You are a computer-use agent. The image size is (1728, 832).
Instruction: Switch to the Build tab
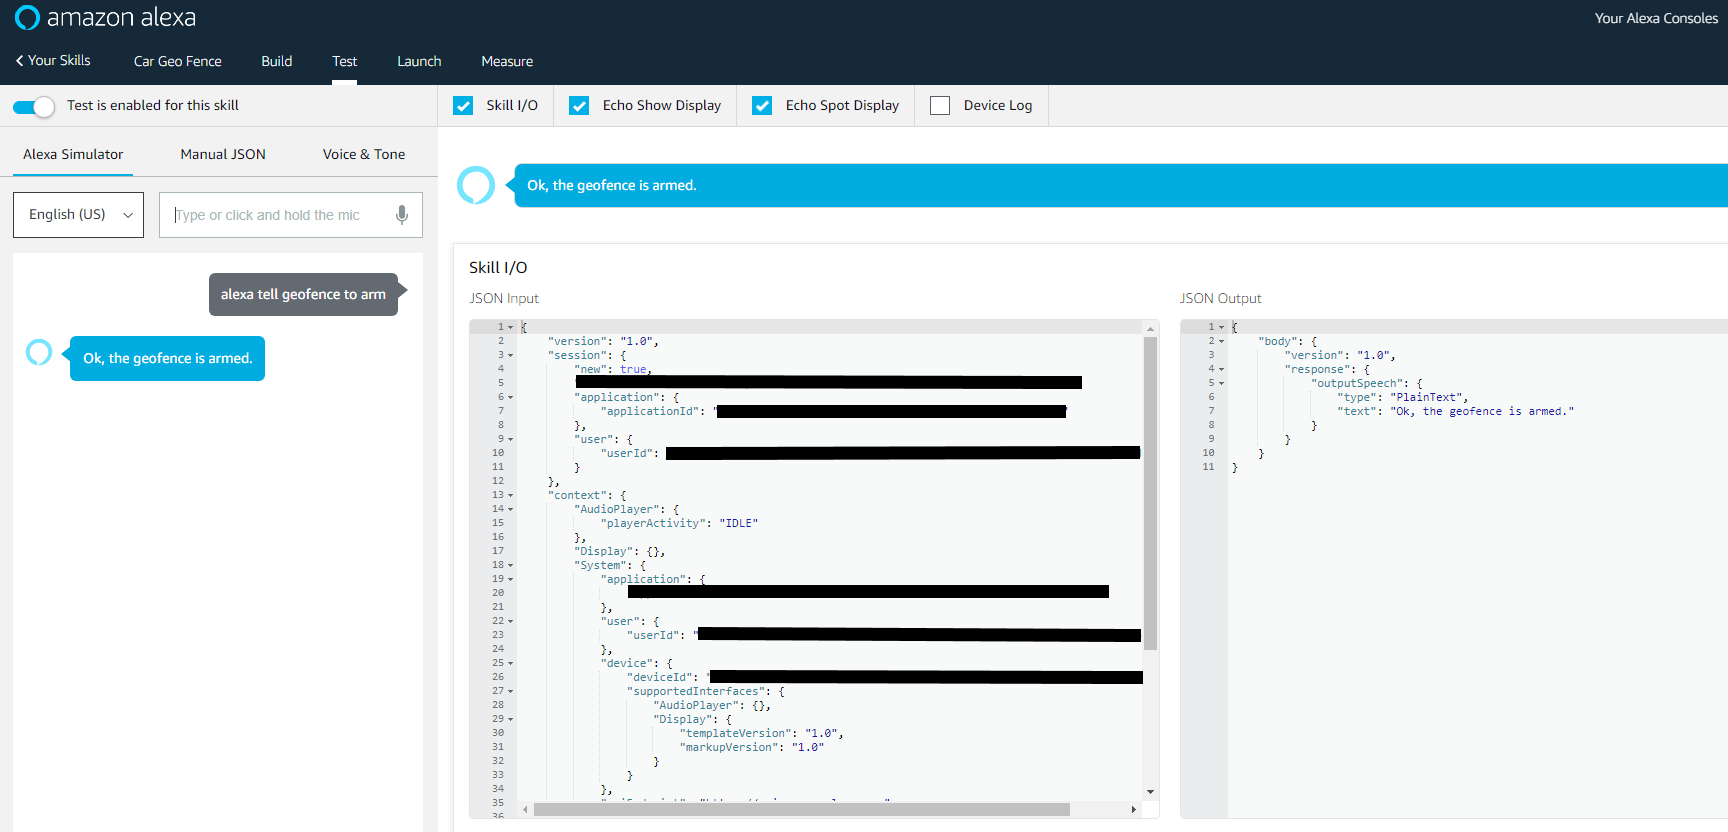pos(277,61)
